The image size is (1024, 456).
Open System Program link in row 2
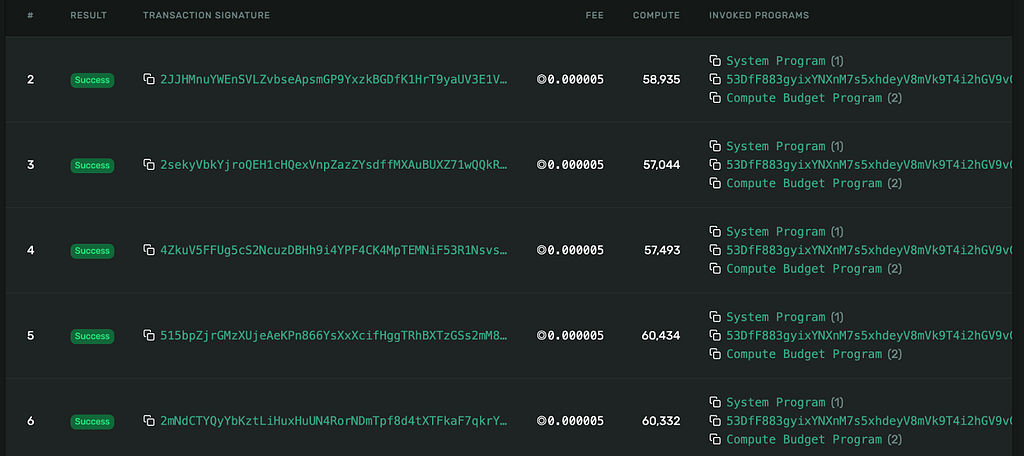point(776,61)
